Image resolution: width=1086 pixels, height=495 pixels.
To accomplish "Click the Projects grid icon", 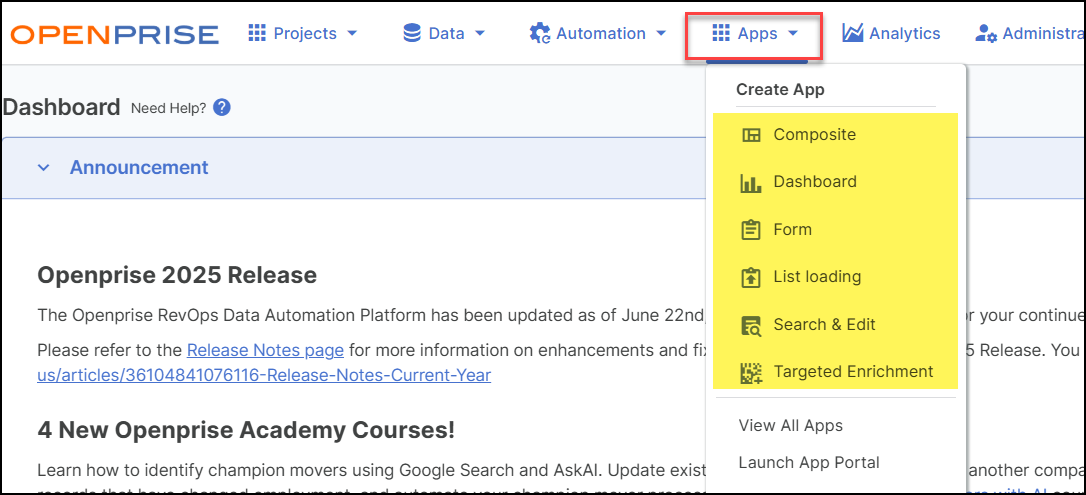I will [257, 33].
